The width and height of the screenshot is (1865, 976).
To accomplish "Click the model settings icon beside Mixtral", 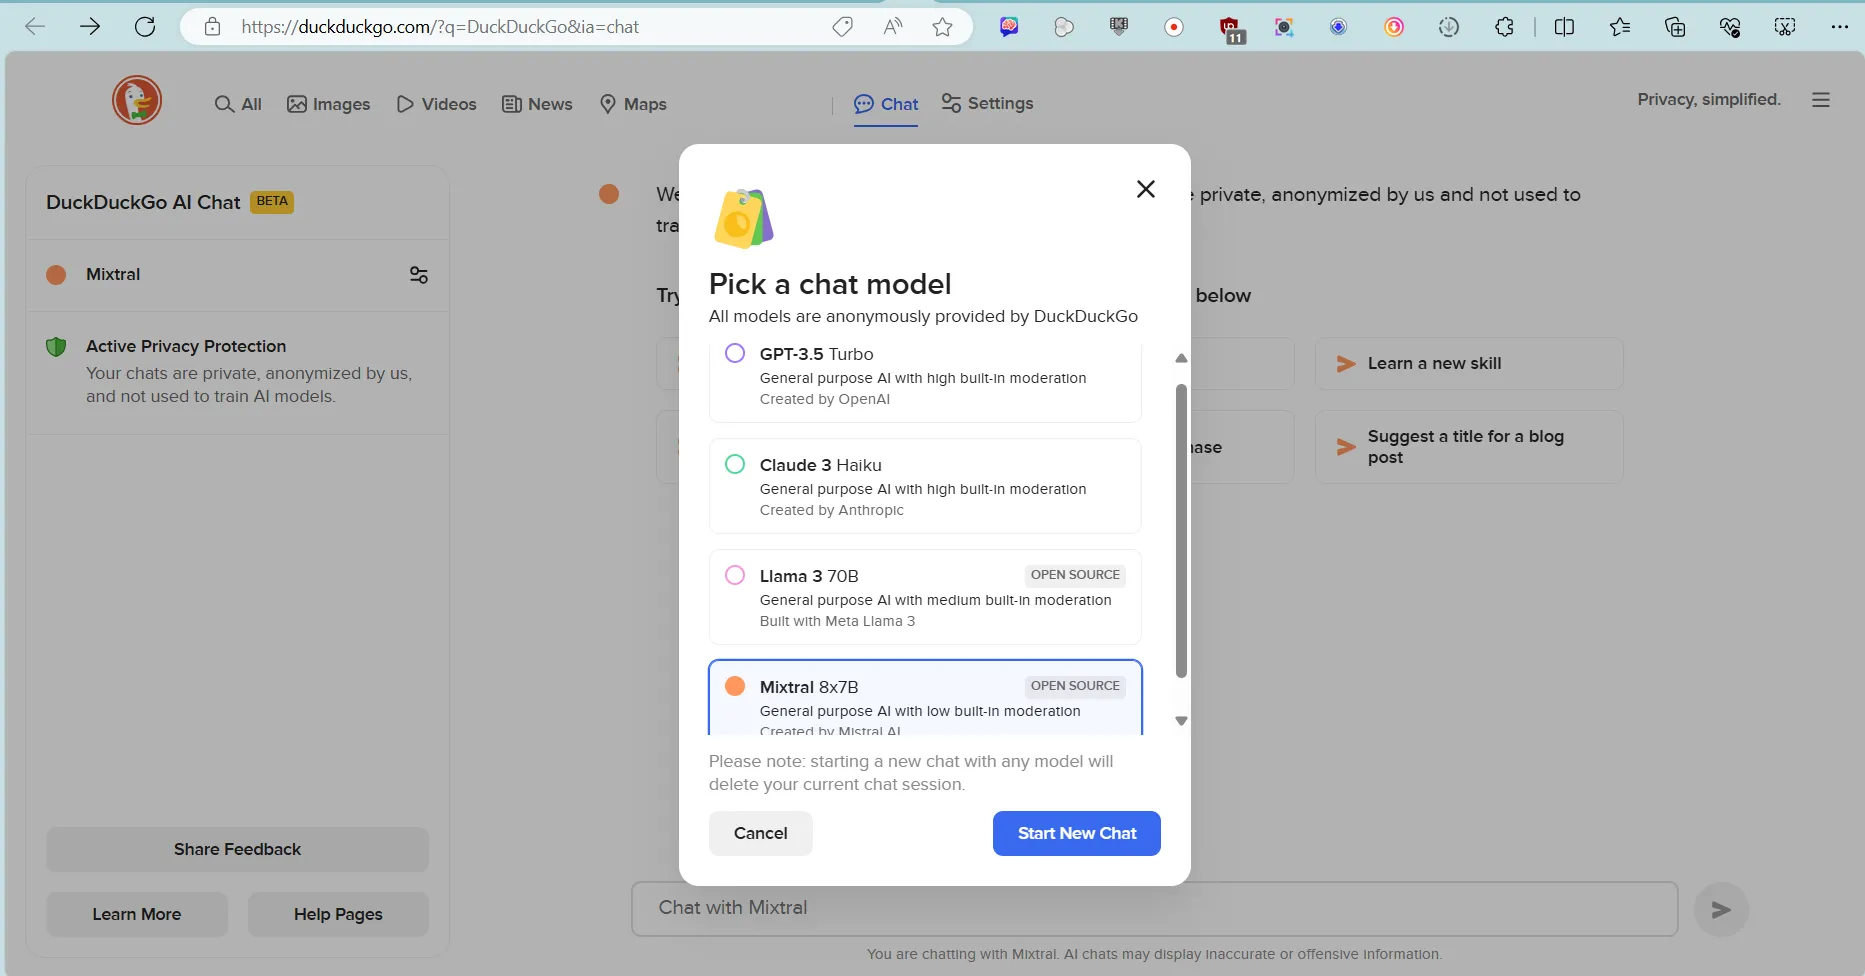I will click(x=419, y=275).
